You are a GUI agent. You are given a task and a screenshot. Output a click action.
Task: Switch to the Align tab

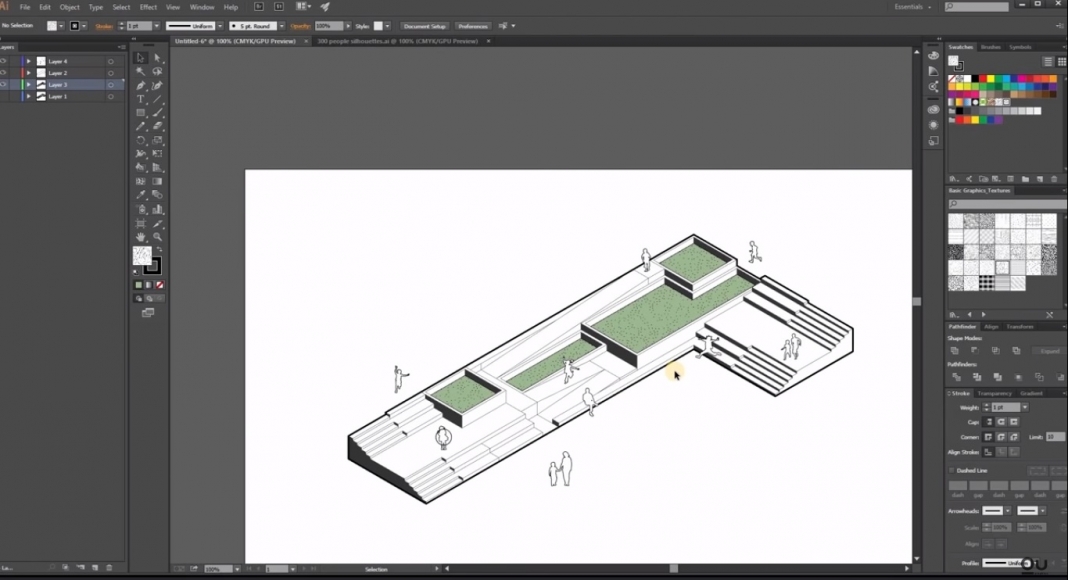(x=990, y=326)
